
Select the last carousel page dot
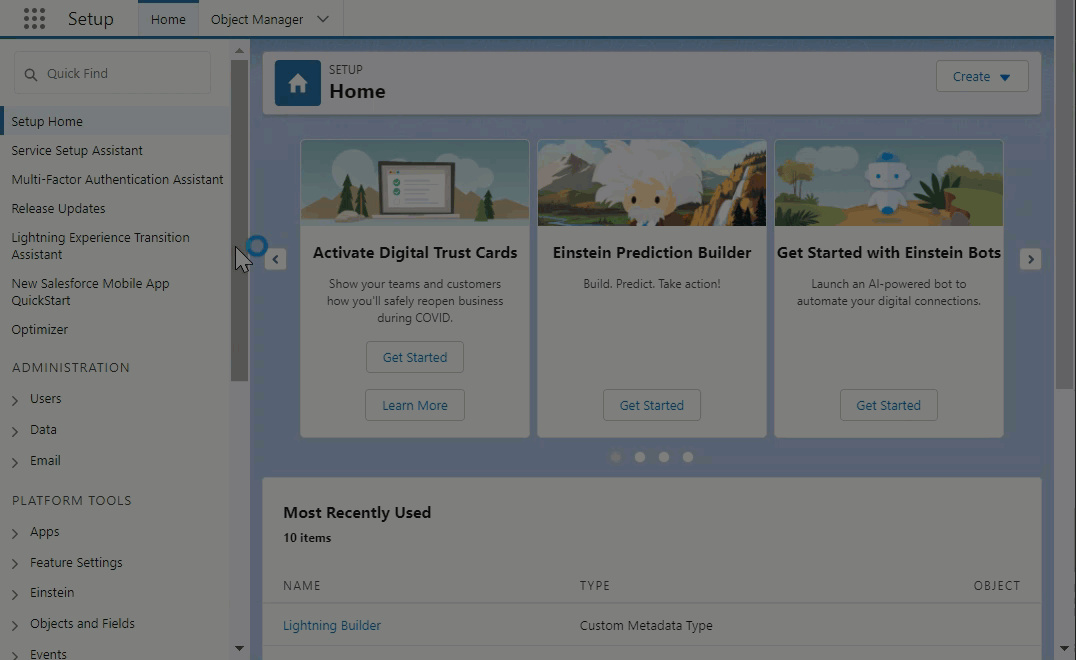coord(688,457)
